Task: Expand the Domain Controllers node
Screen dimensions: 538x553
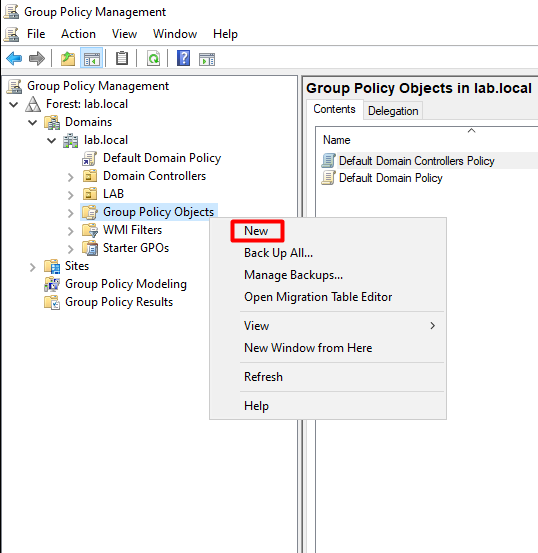Action: 71,177
